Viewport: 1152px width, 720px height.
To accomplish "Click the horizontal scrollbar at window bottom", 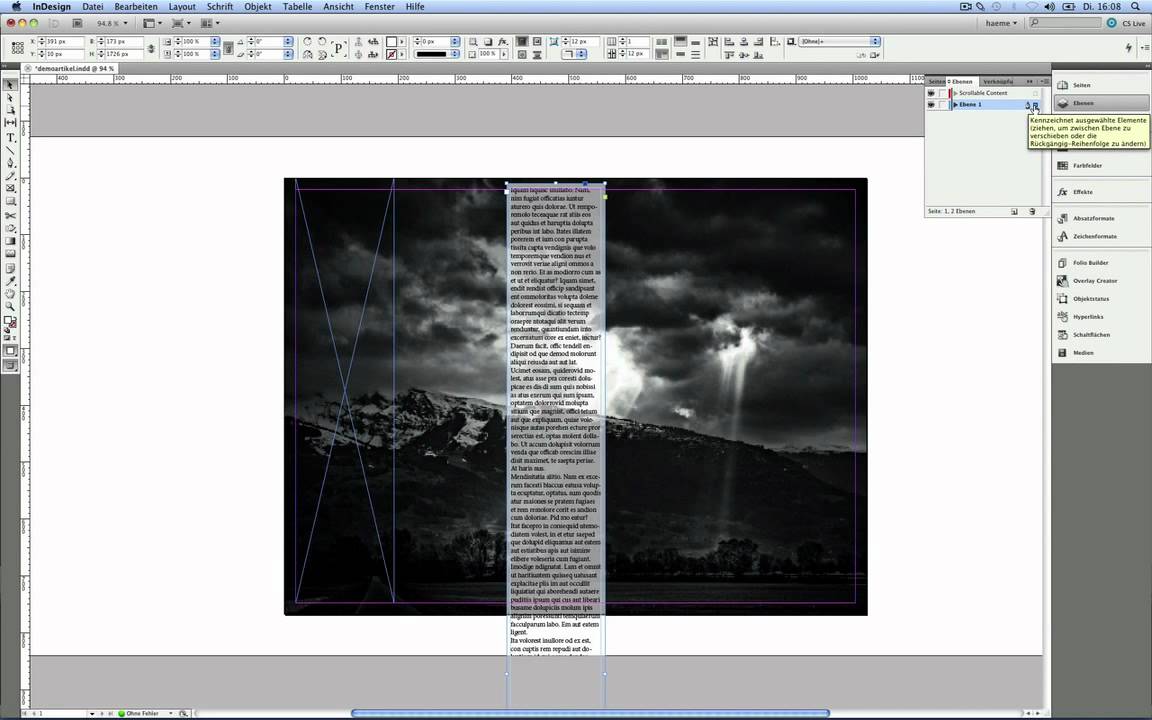I will pos(590,713).
